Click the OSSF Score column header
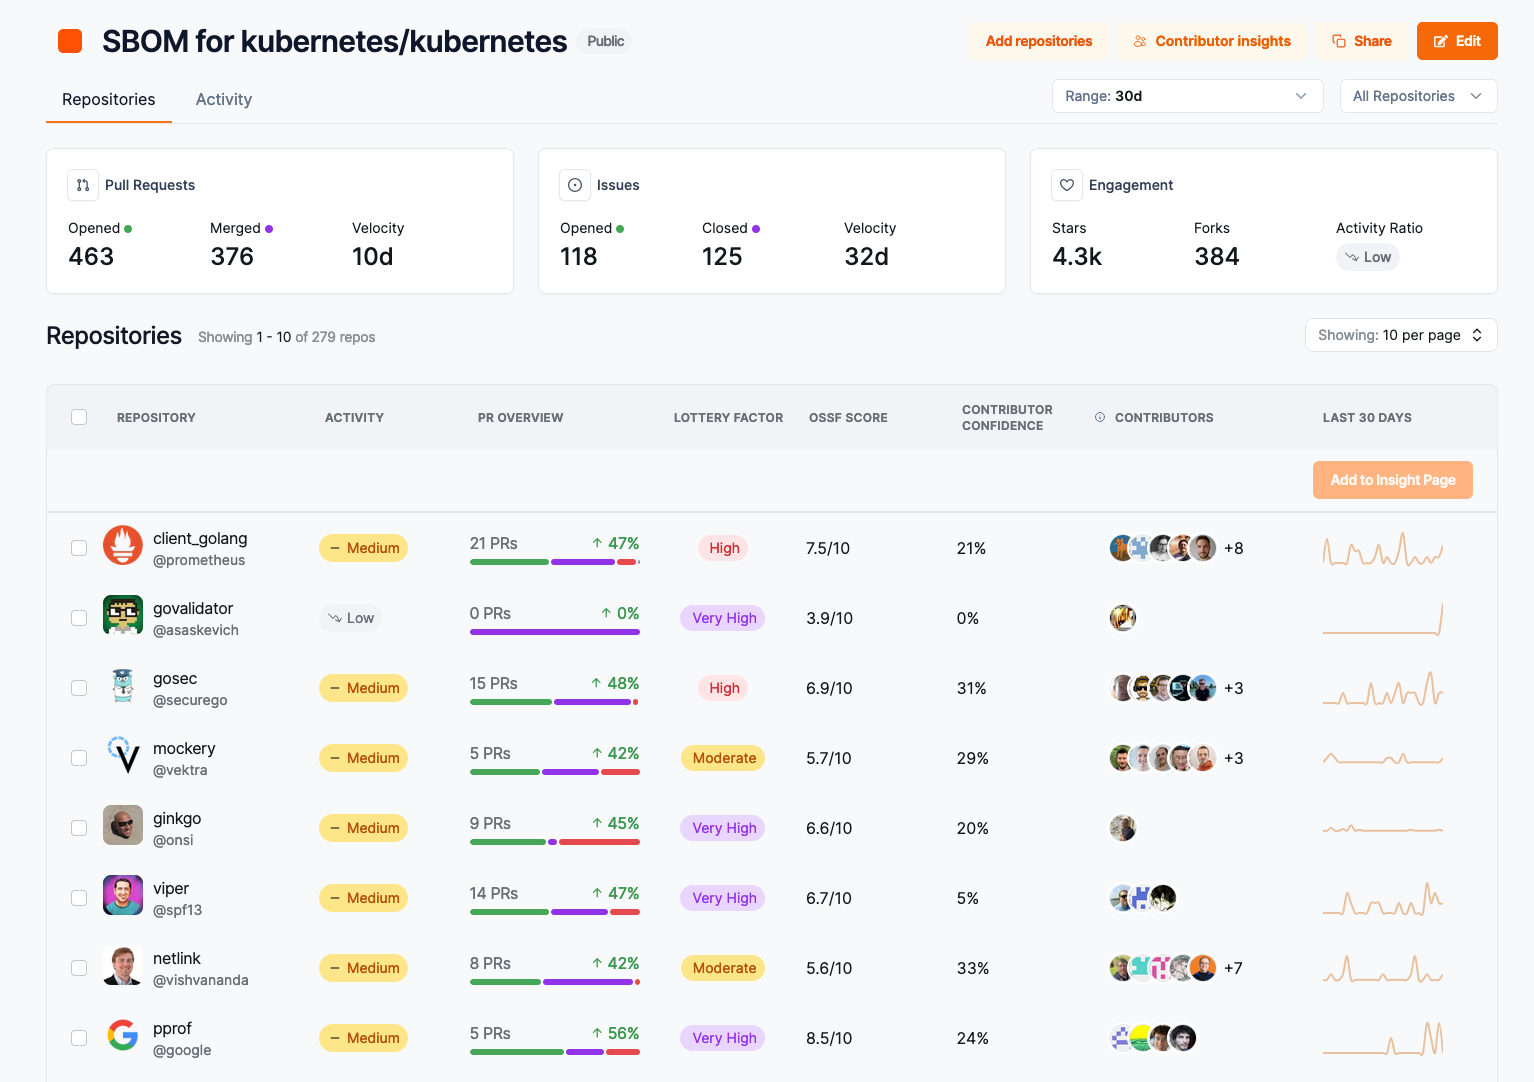The height and width of the screenshot is (1082, 1534). [848, 417]
